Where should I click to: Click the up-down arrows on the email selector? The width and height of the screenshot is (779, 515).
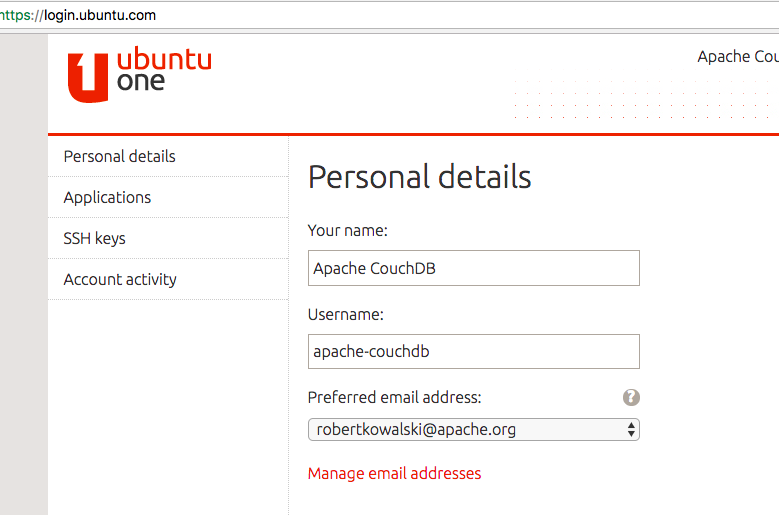coord(631,430)
